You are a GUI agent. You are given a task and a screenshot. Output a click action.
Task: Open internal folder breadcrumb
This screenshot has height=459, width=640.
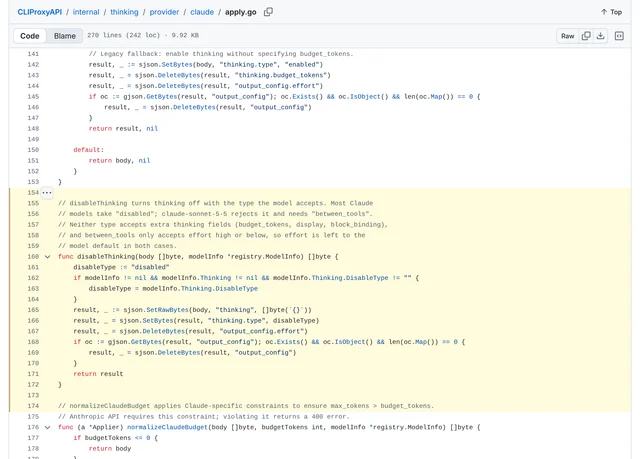pos(86,12)
